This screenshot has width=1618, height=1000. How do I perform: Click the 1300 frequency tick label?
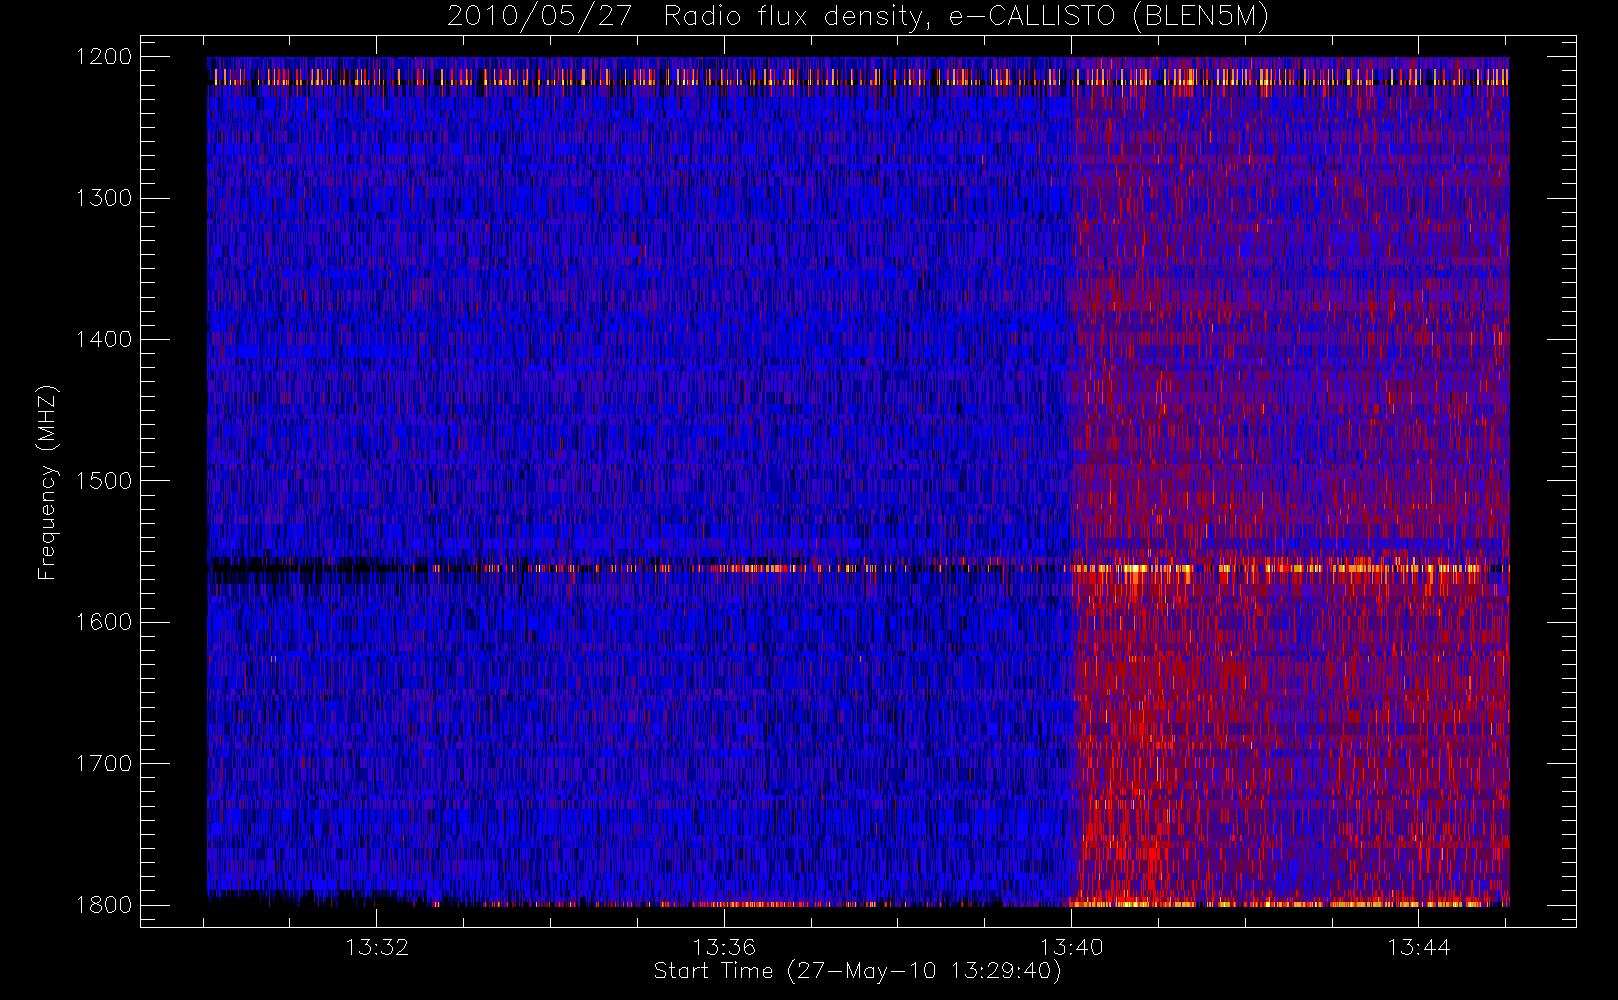pyautogui.click(x=104, y=198)
